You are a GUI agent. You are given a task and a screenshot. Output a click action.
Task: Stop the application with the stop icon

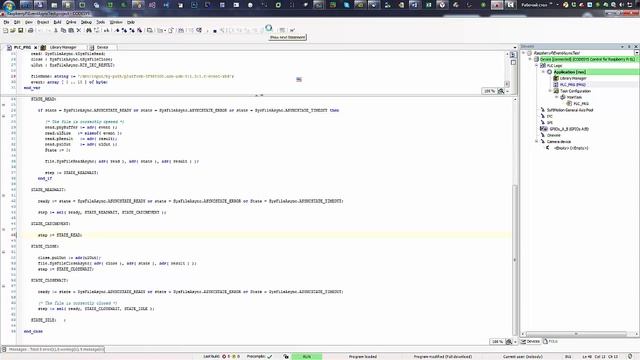(215, 31)
